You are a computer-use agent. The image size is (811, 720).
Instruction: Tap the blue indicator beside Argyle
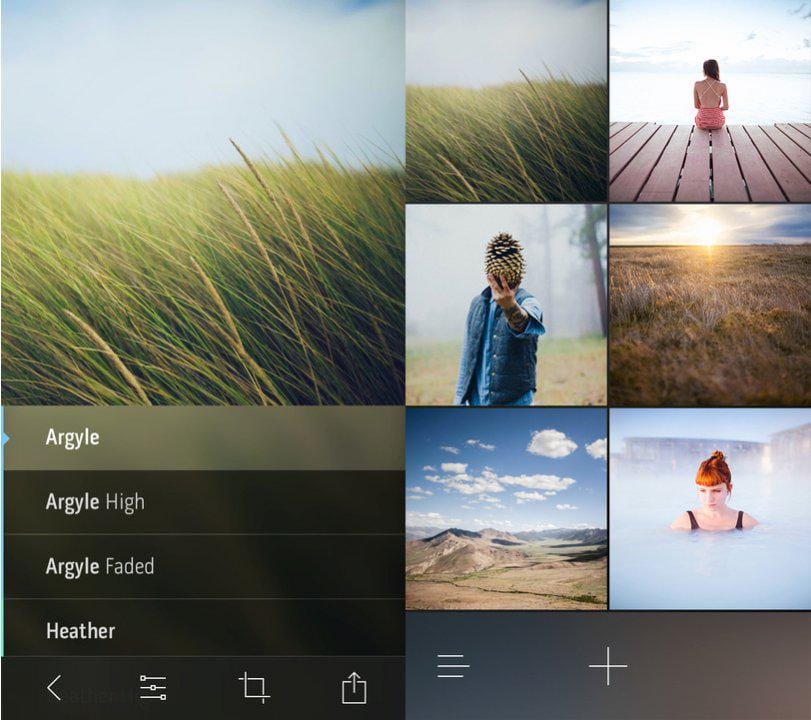pos(4,437)
